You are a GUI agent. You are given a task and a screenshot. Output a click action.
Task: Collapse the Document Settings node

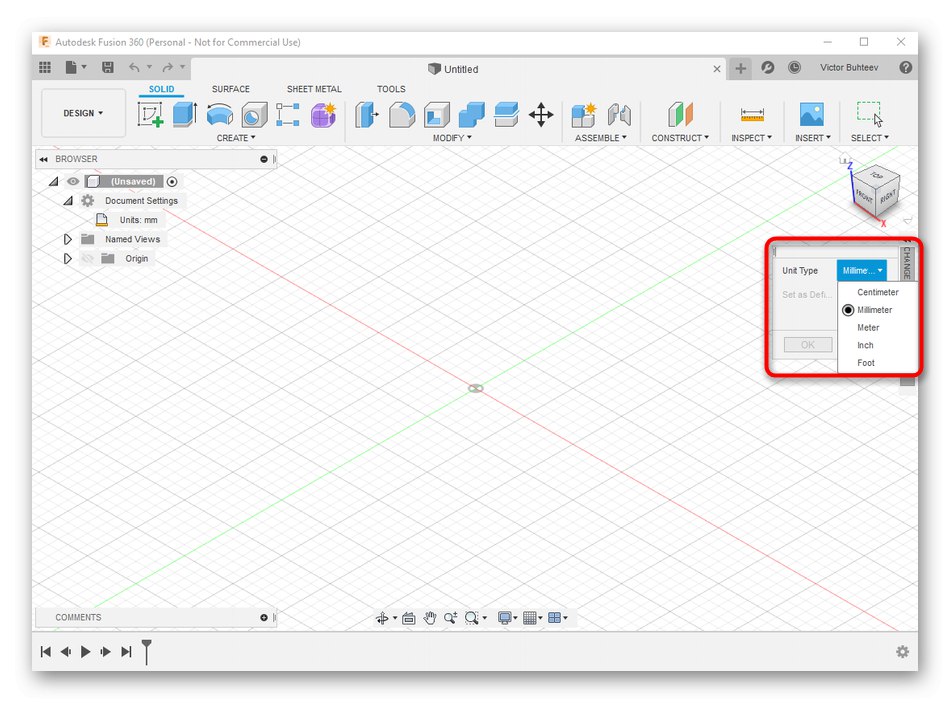[x=68, y=201]
